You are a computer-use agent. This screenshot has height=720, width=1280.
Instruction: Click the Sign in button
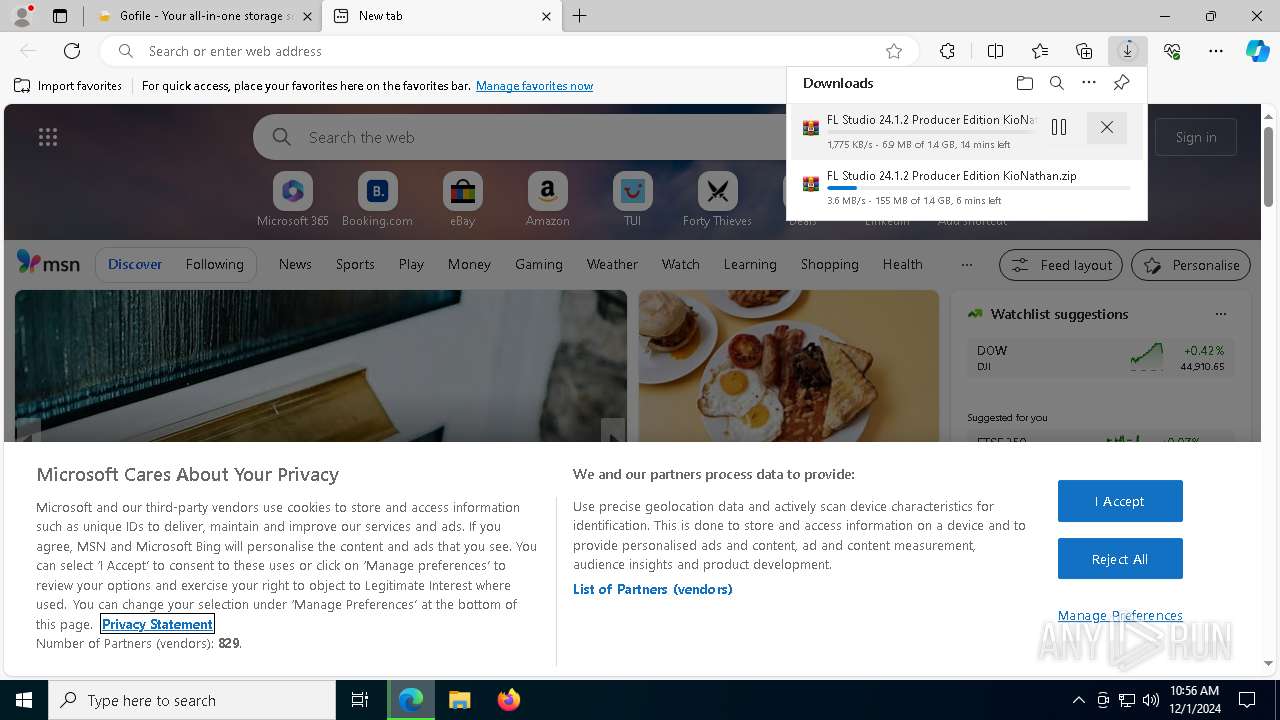pos(1196,137)
